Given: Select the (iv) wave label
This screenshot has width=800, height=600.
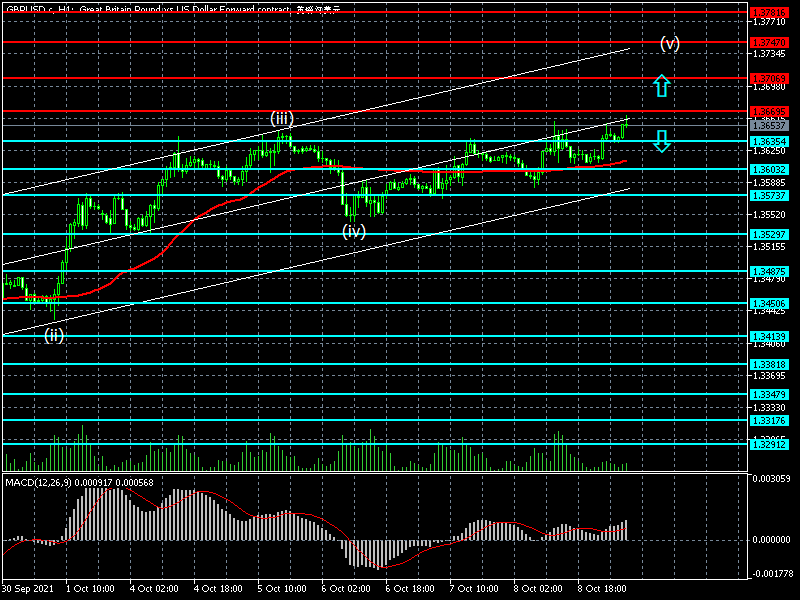Looking at the screenshot, I should click(x=354, y=231).
